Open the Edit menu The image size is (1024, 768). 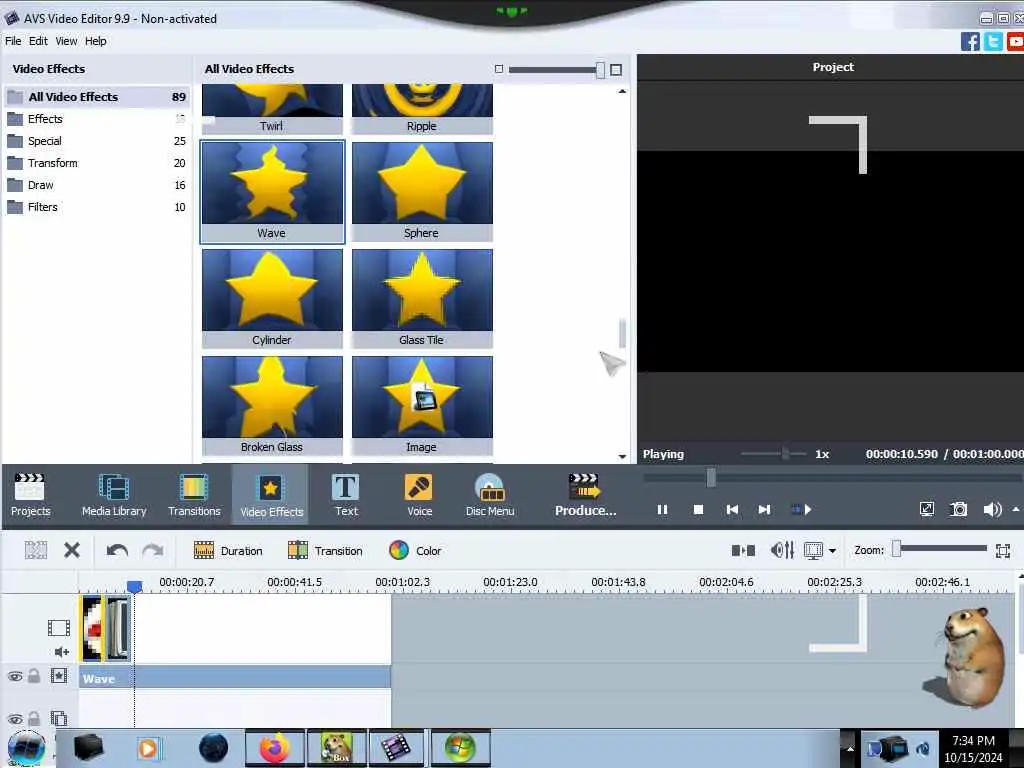coord(38,40)
